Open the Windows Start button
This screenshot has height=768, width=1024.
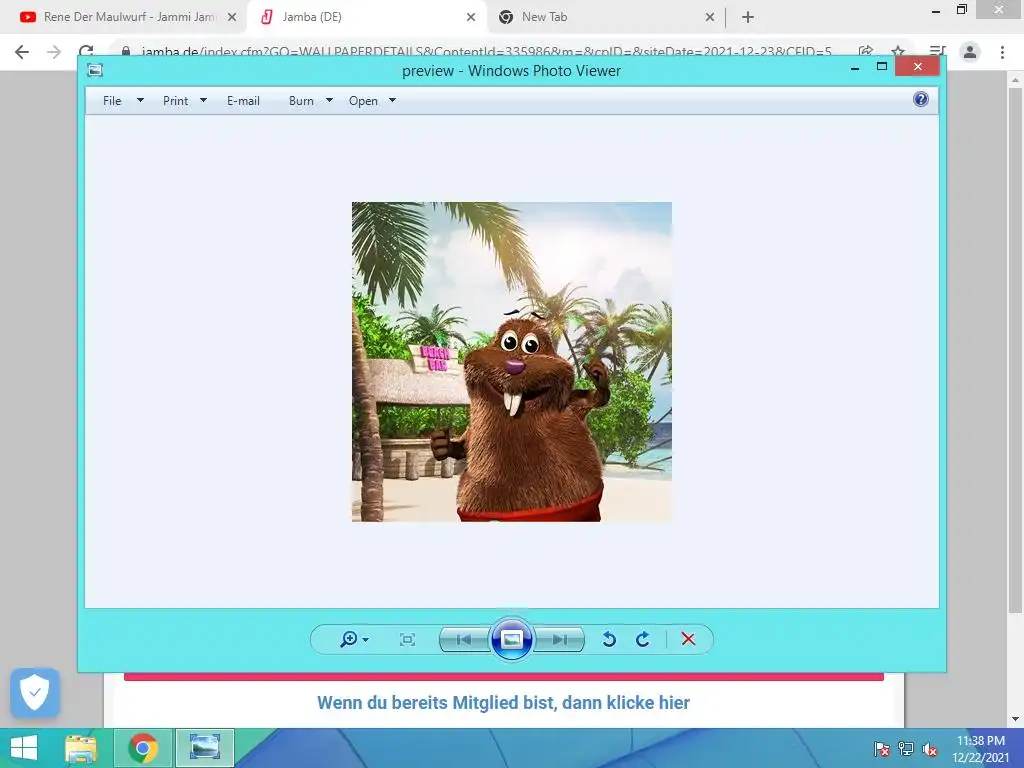pyautogui.click(x=24, y=748)
